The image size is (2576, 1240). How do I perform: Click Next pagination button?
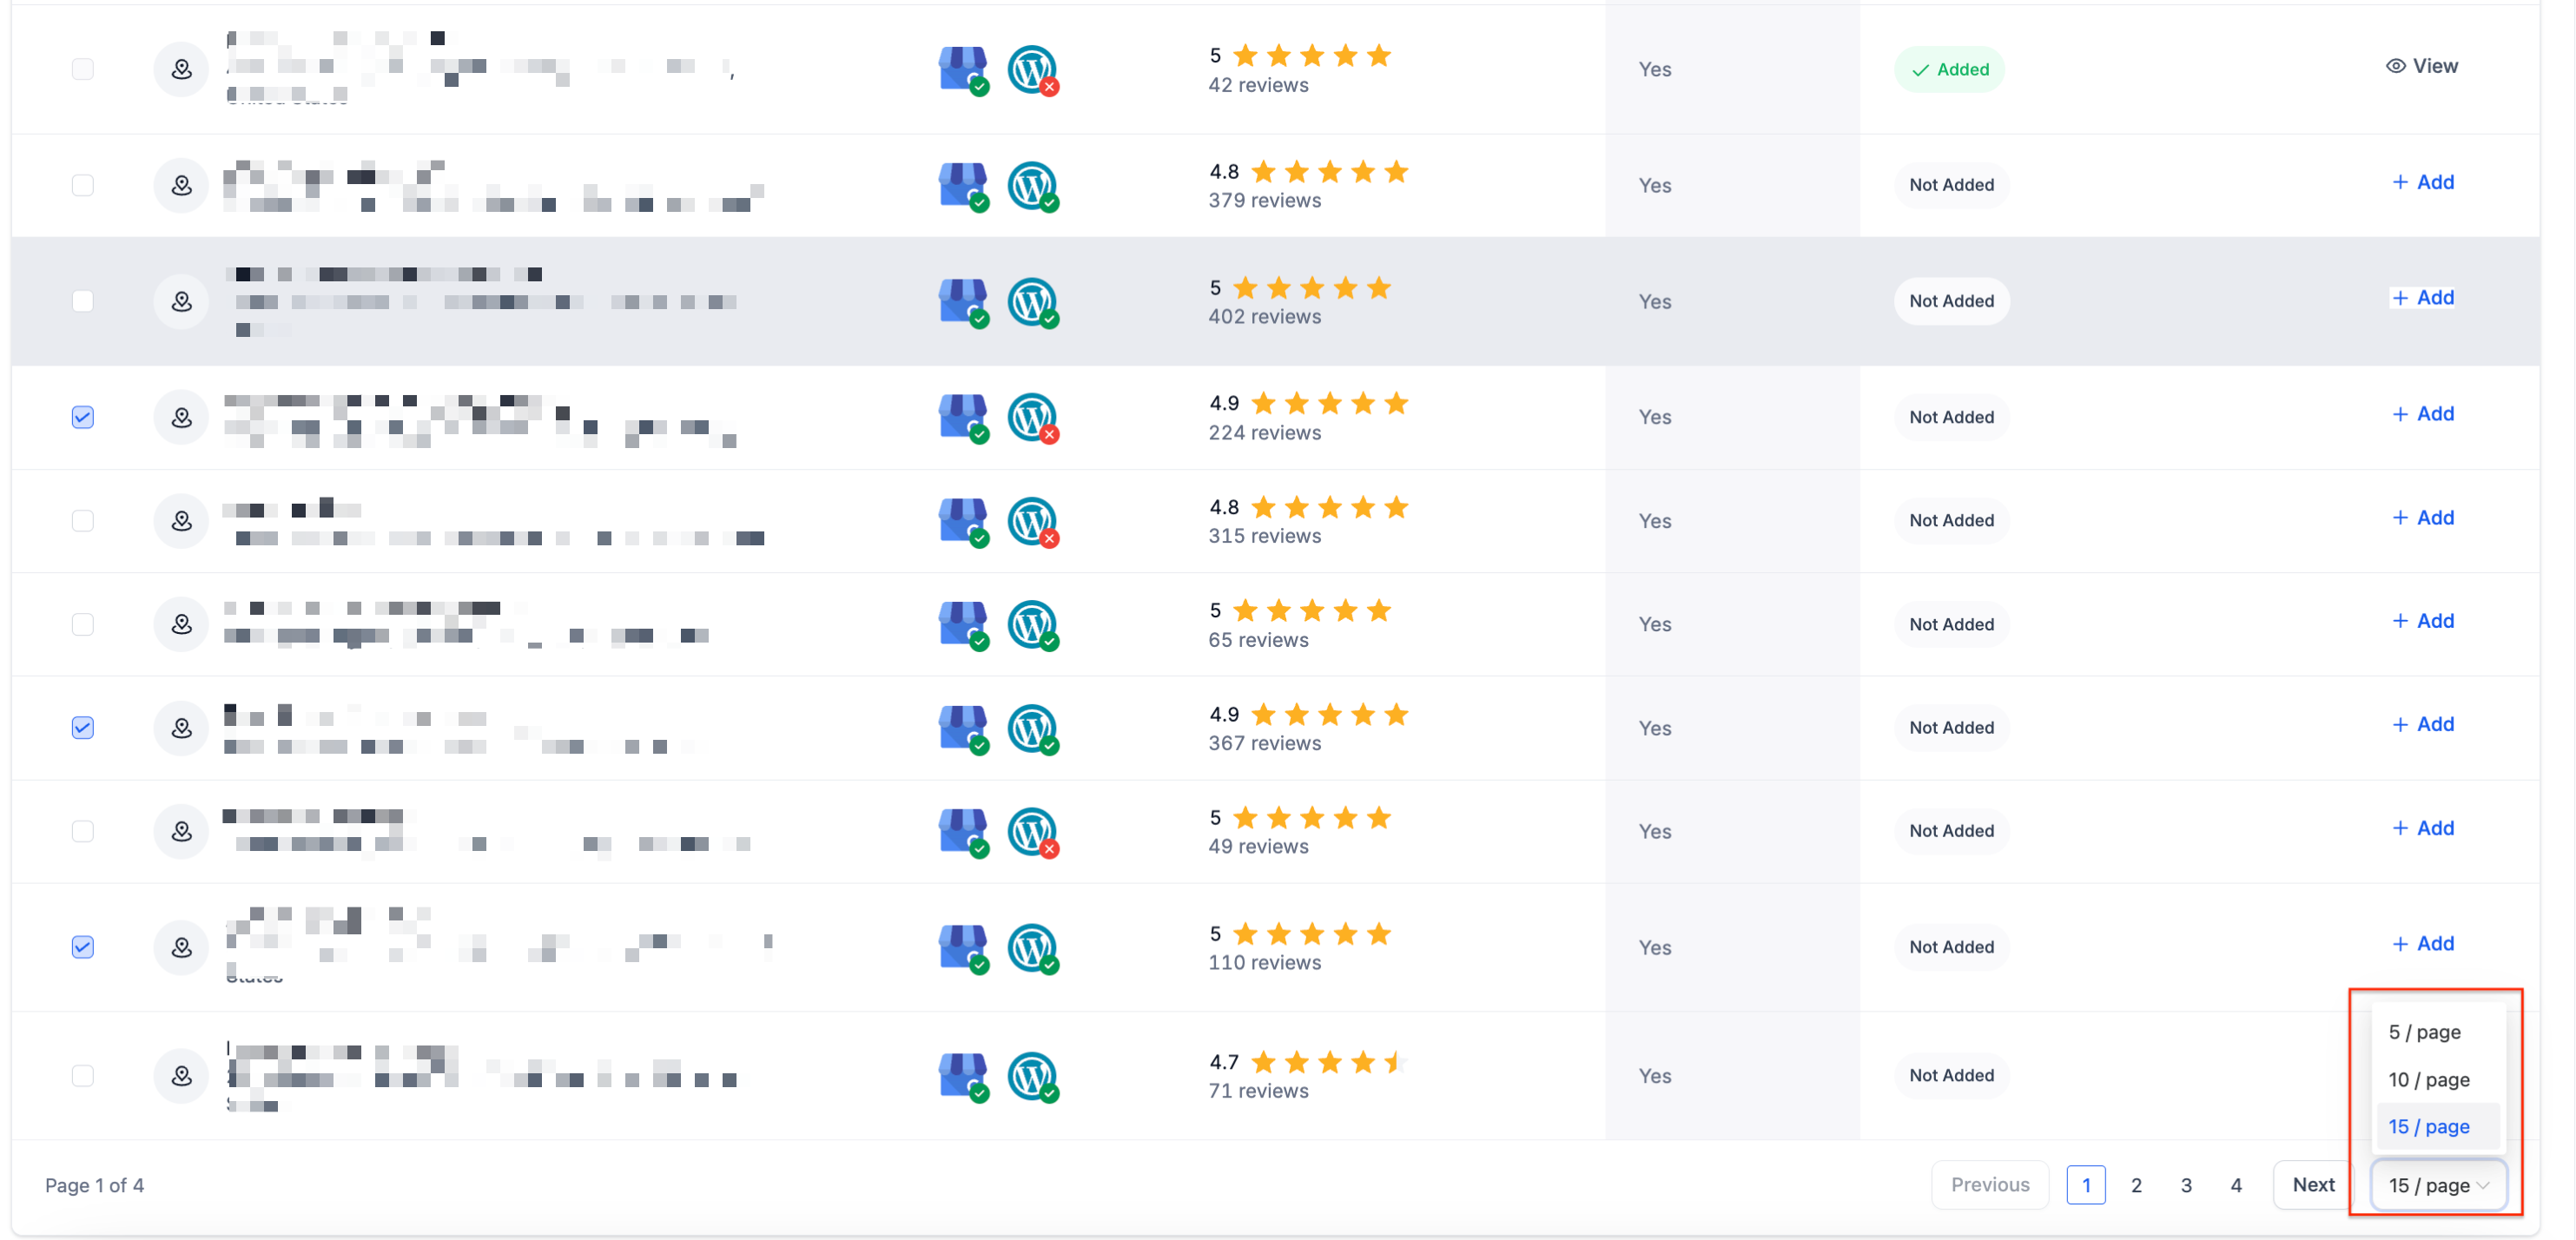point(2312,1185)
